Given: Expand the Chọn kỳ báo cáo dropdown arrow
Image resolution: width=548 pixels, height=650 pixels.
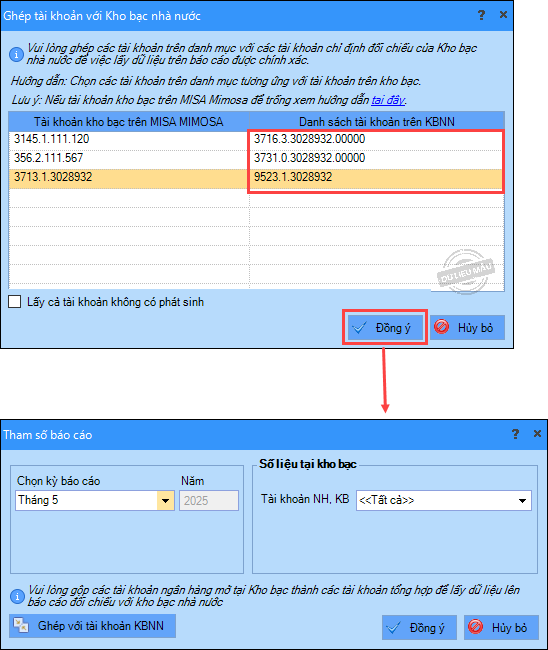Looking at the screenshot, I should tap(165, 501).
